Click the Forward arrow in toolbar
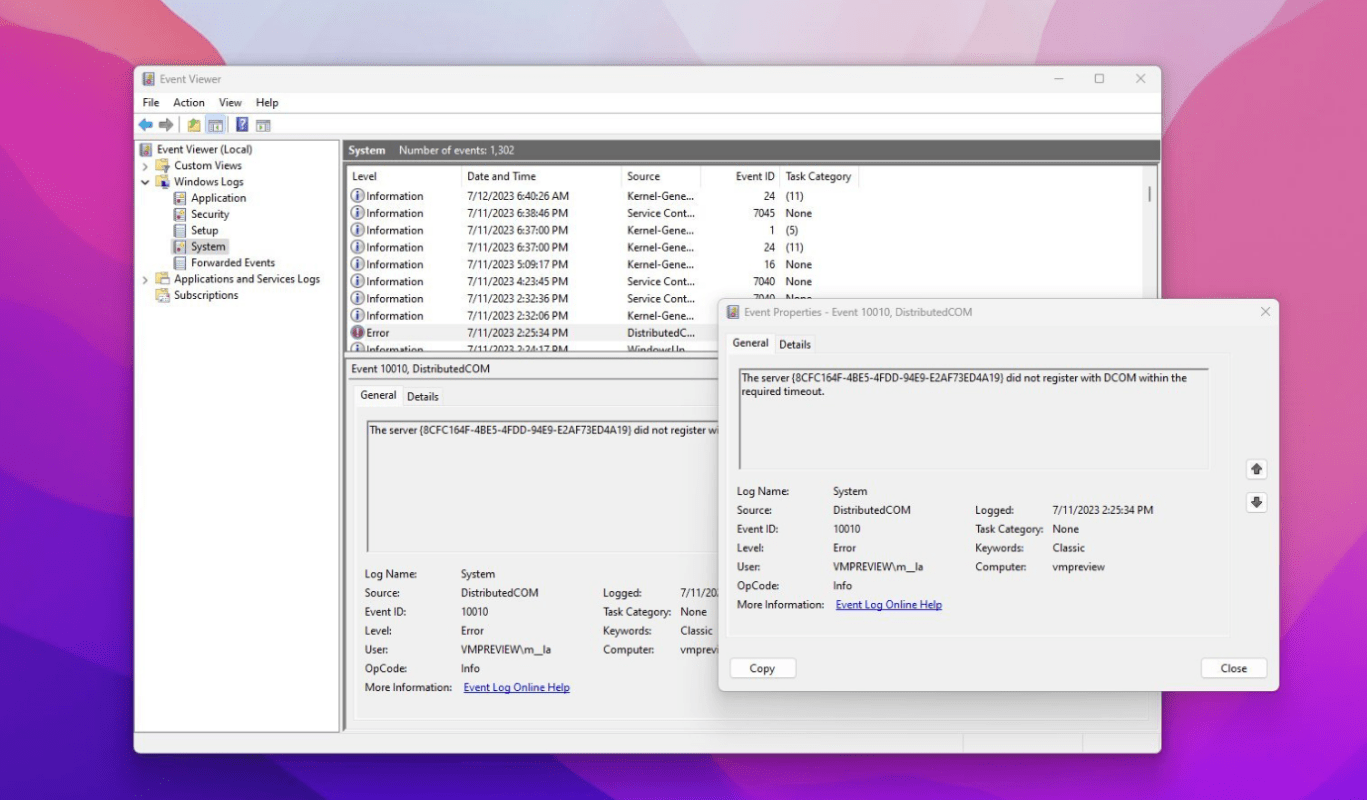 166,125
